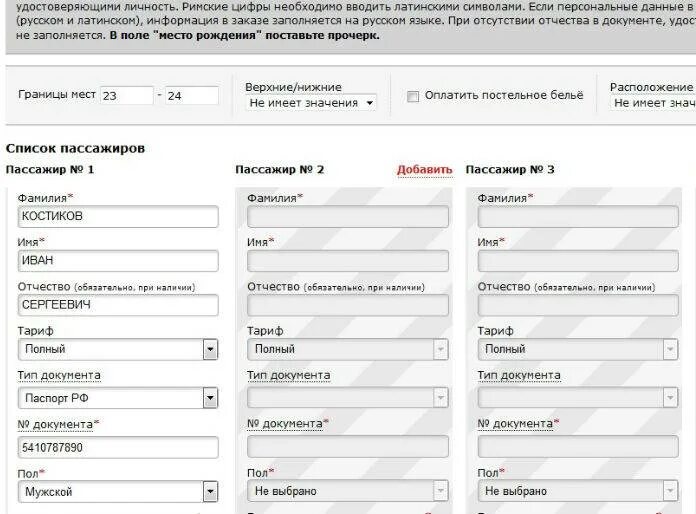Viewport: 696px width, 514px height.
Task: Open passenger 3 'Тариф' dropdown
Action: 578,349
